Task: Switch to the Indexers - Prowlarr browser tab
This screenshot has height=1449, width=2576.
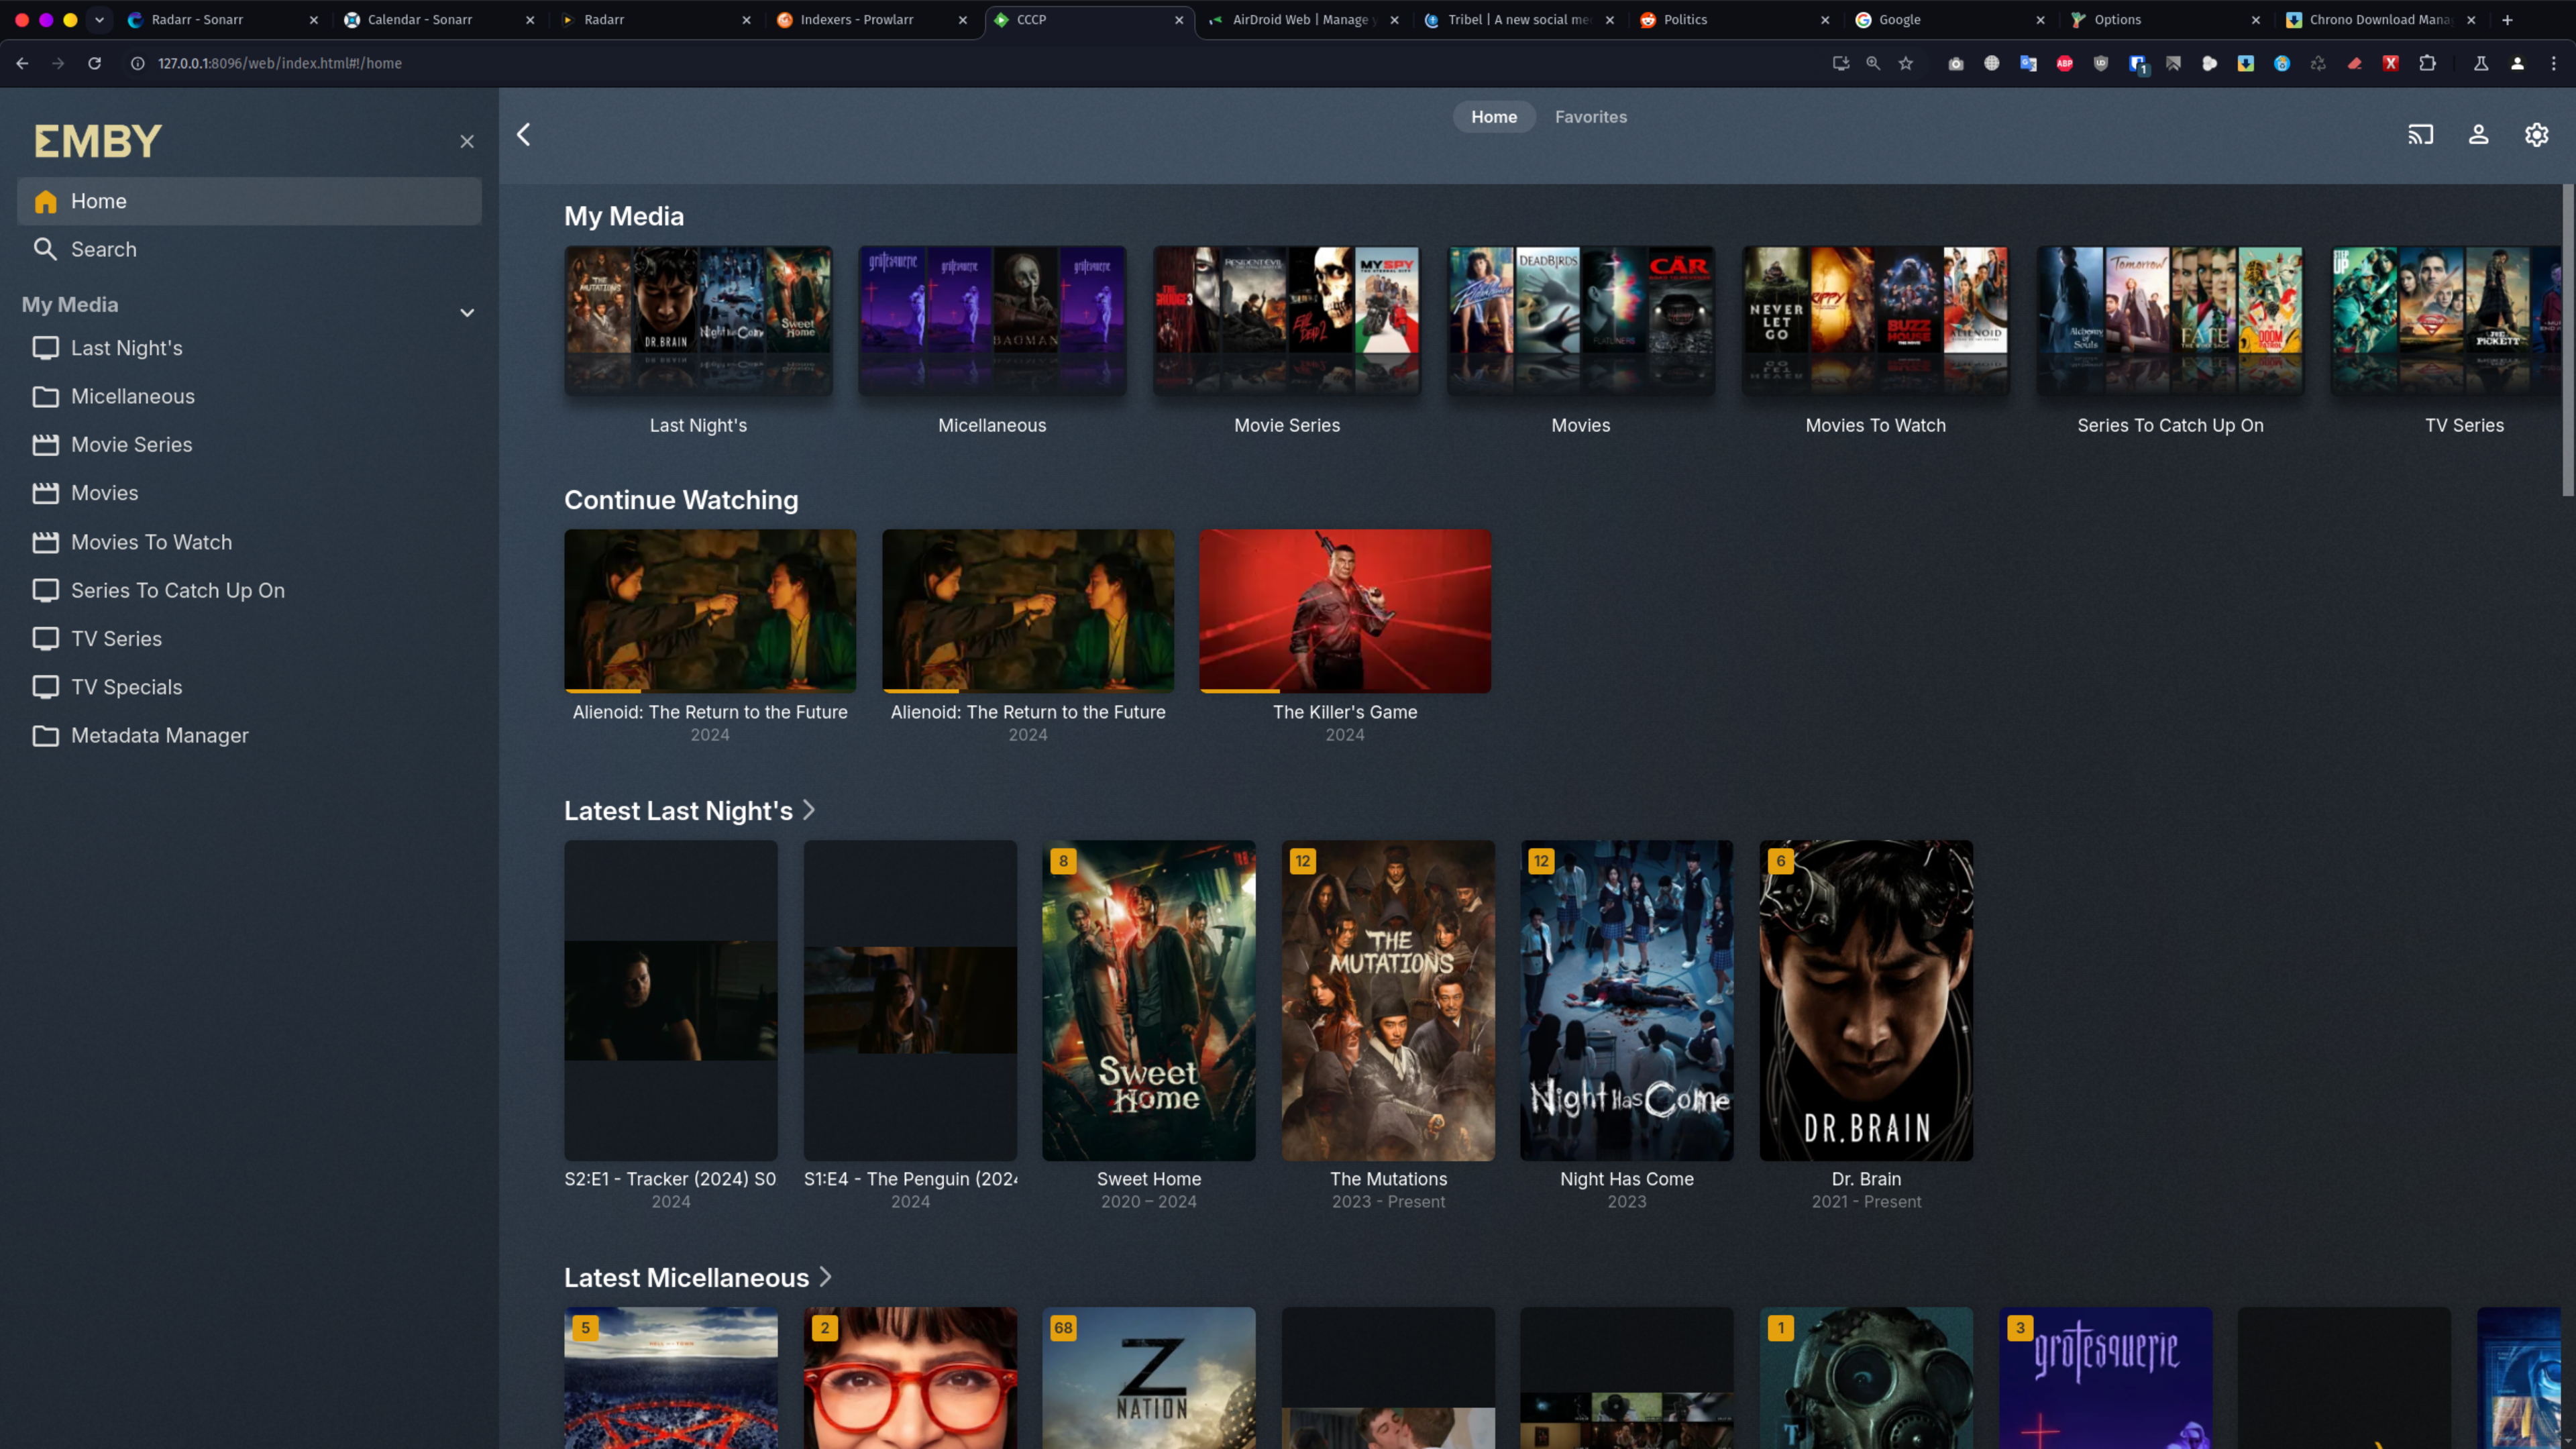Action: 856,19
